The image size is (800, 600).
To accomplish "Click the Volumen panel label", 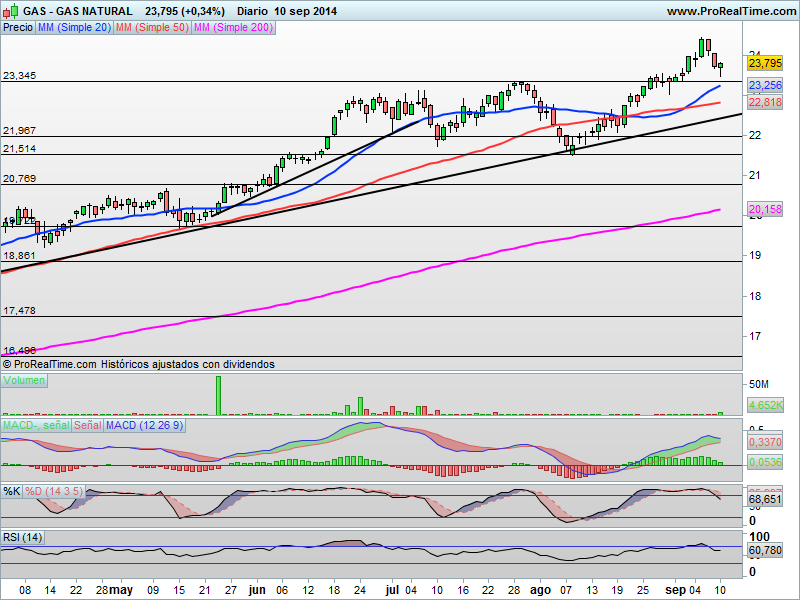I will tap(24, 381).
